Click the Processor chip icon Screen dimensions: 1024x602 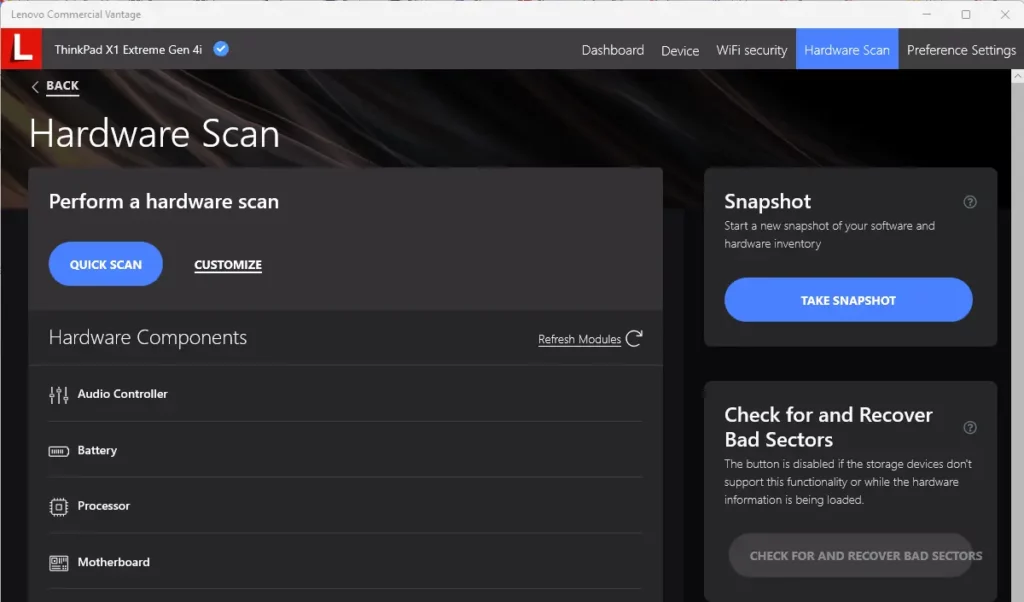59,507
